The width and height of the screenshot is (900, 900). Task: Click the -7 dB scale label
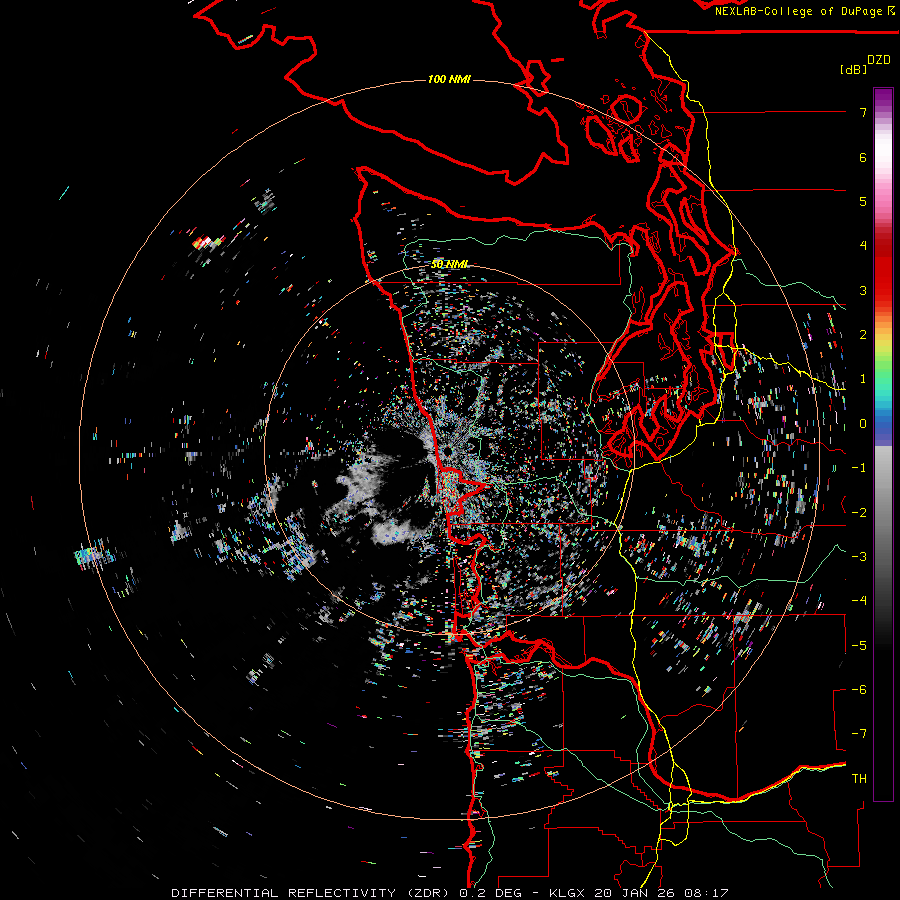click(859, 734)
